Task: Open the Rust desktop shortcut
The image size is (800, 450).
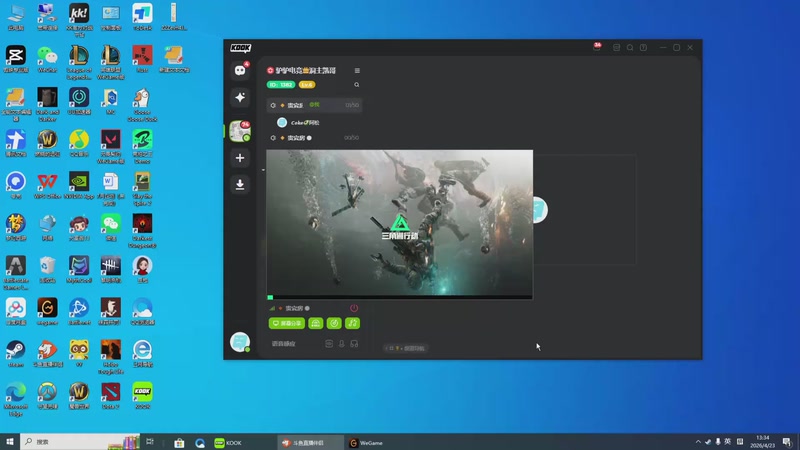Action: tap(142, 59)
